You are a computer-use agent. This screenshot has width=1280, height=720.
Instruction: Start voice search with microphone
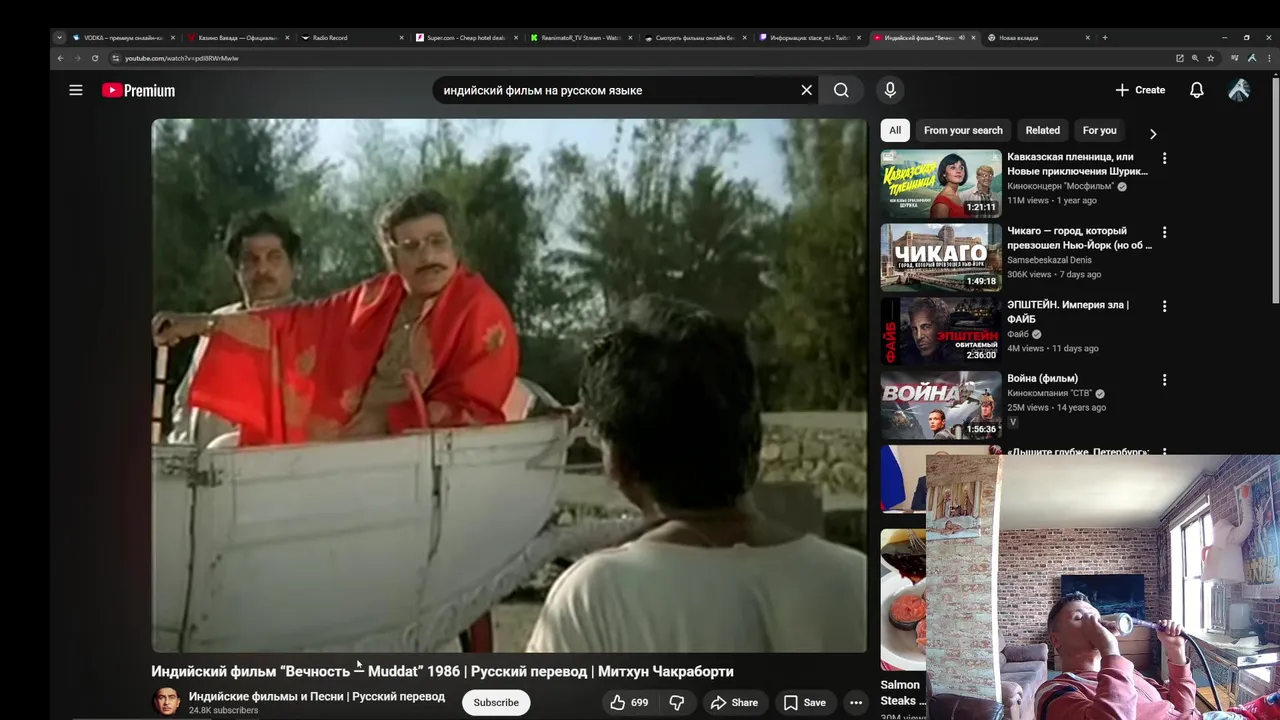890,90
